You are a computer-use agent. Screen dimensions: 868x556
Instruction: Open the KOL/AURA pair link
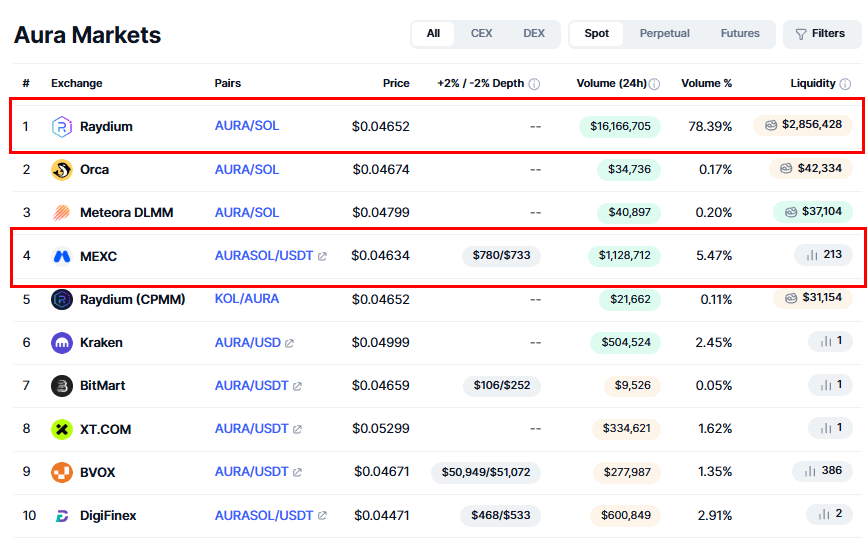pos(247,299)
